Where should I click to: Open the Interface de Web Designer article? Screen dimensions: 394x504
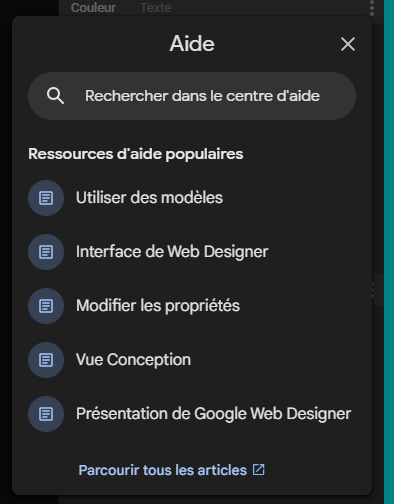click(x=172, y=252)
